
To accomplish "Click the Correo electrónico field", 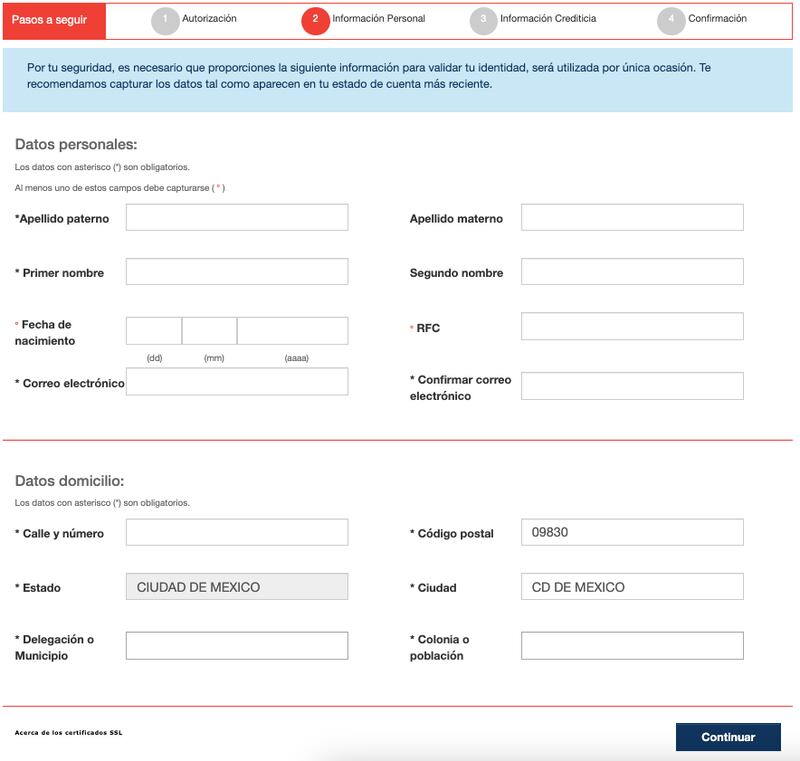I will (237, 382).
